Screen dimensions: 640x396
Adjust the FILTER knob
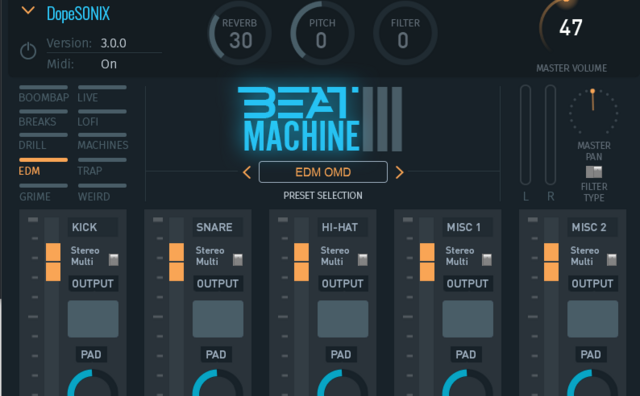pos(405,33)
